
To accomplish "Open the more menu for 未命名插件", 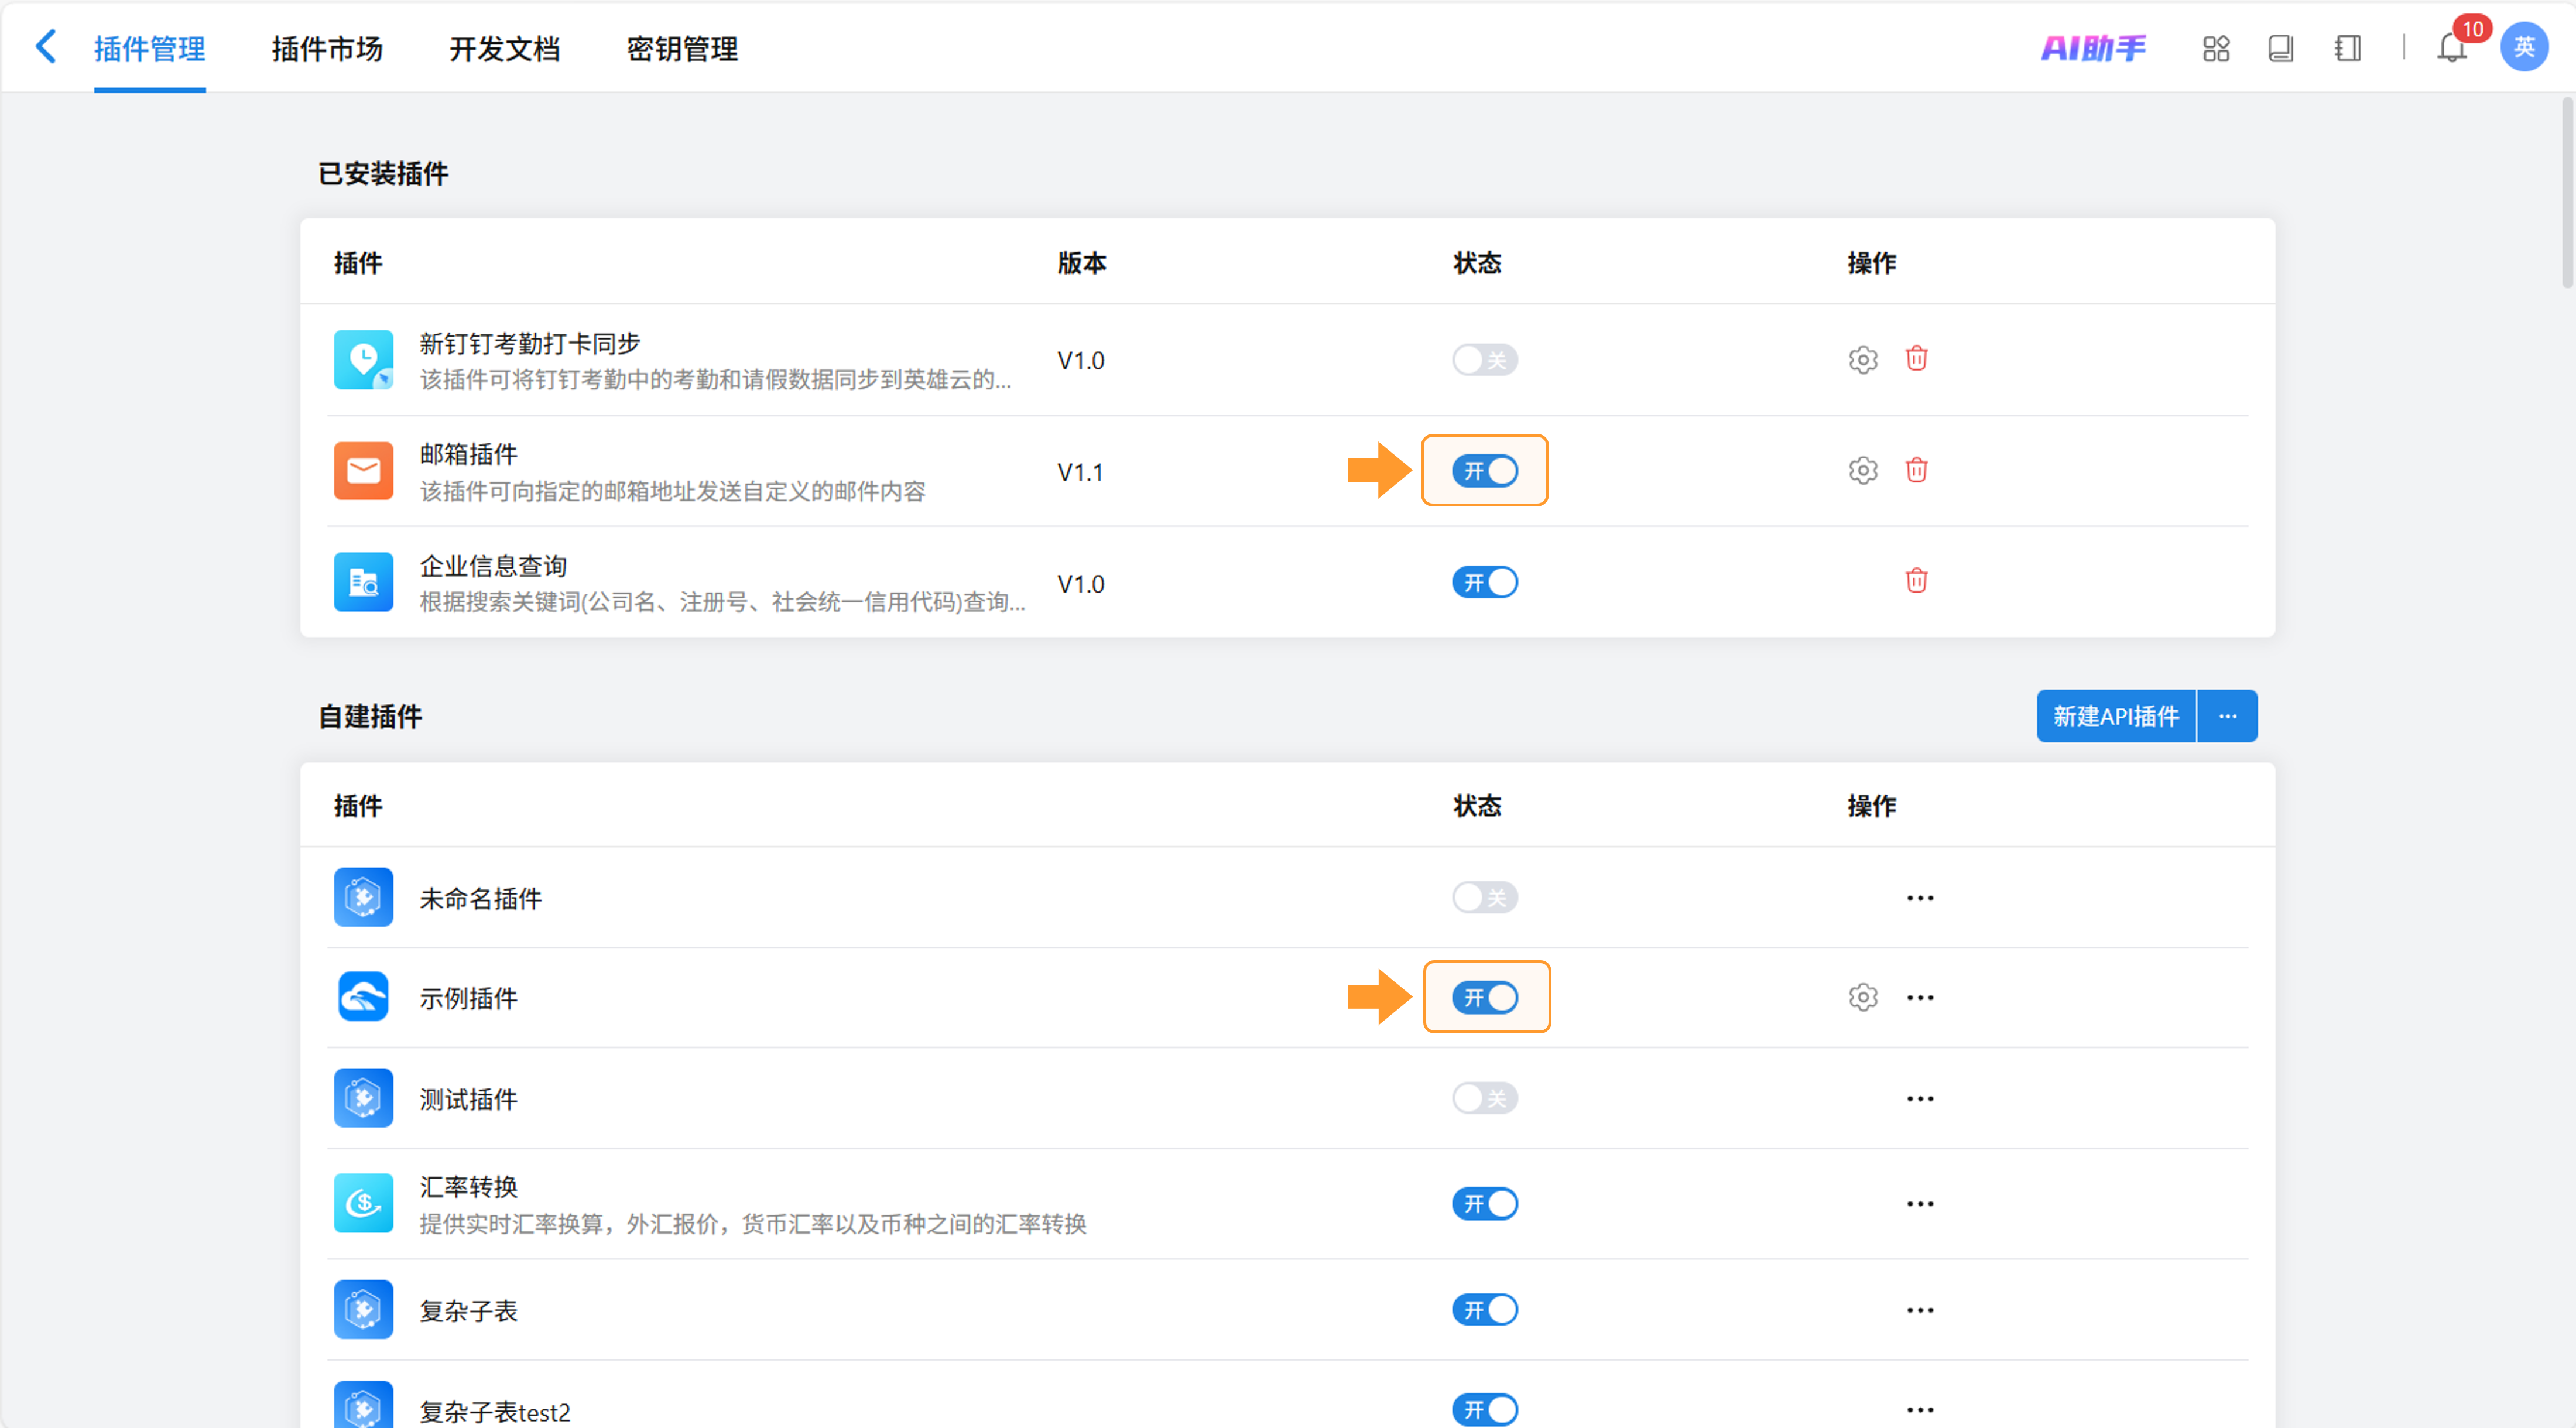I will tap(1919, 898).
